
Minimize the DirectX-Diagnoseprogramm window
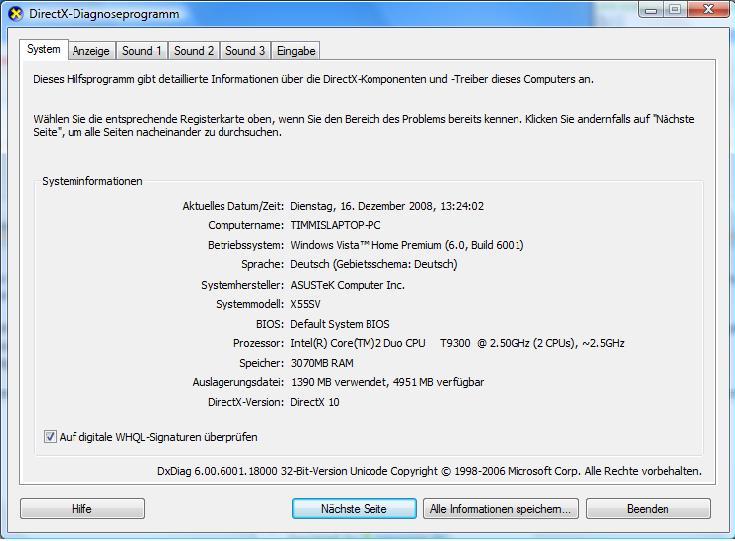click(651, 10)
